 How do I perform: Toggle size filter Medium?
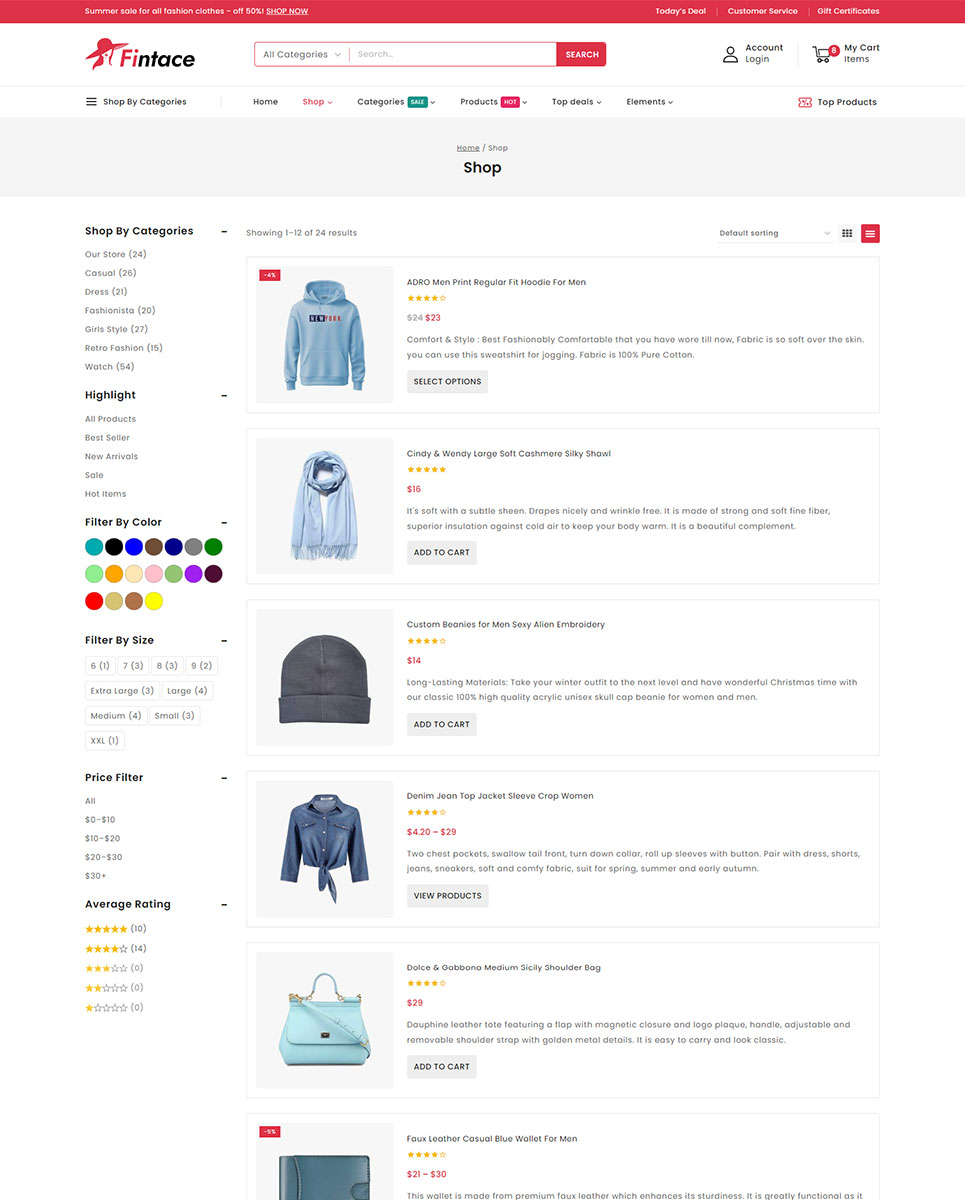[115, 716]
